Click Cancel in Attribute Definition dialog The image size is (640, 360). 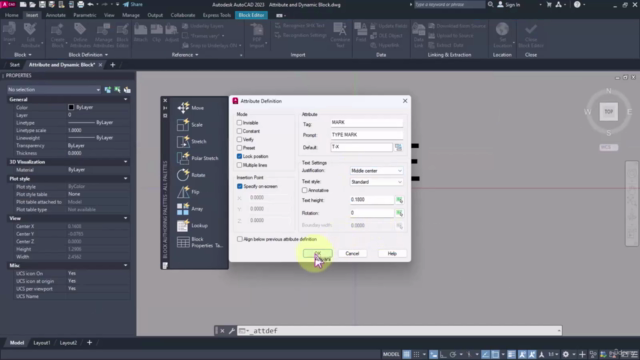coord(352,253)
